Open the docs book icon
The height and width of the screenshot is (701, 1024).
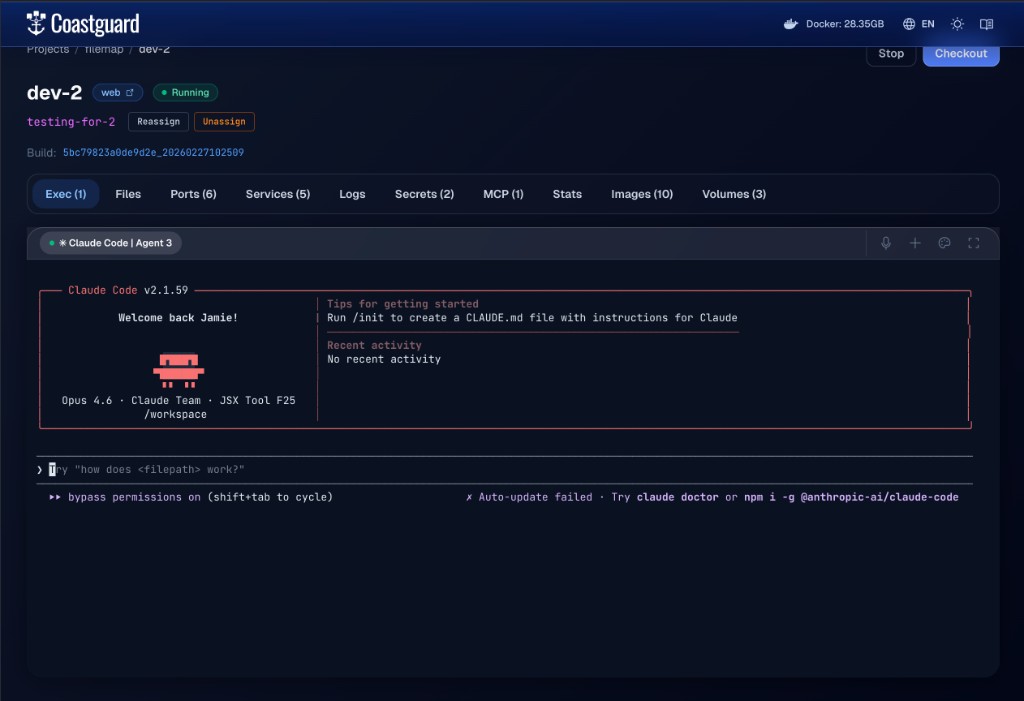click(986, 24)
